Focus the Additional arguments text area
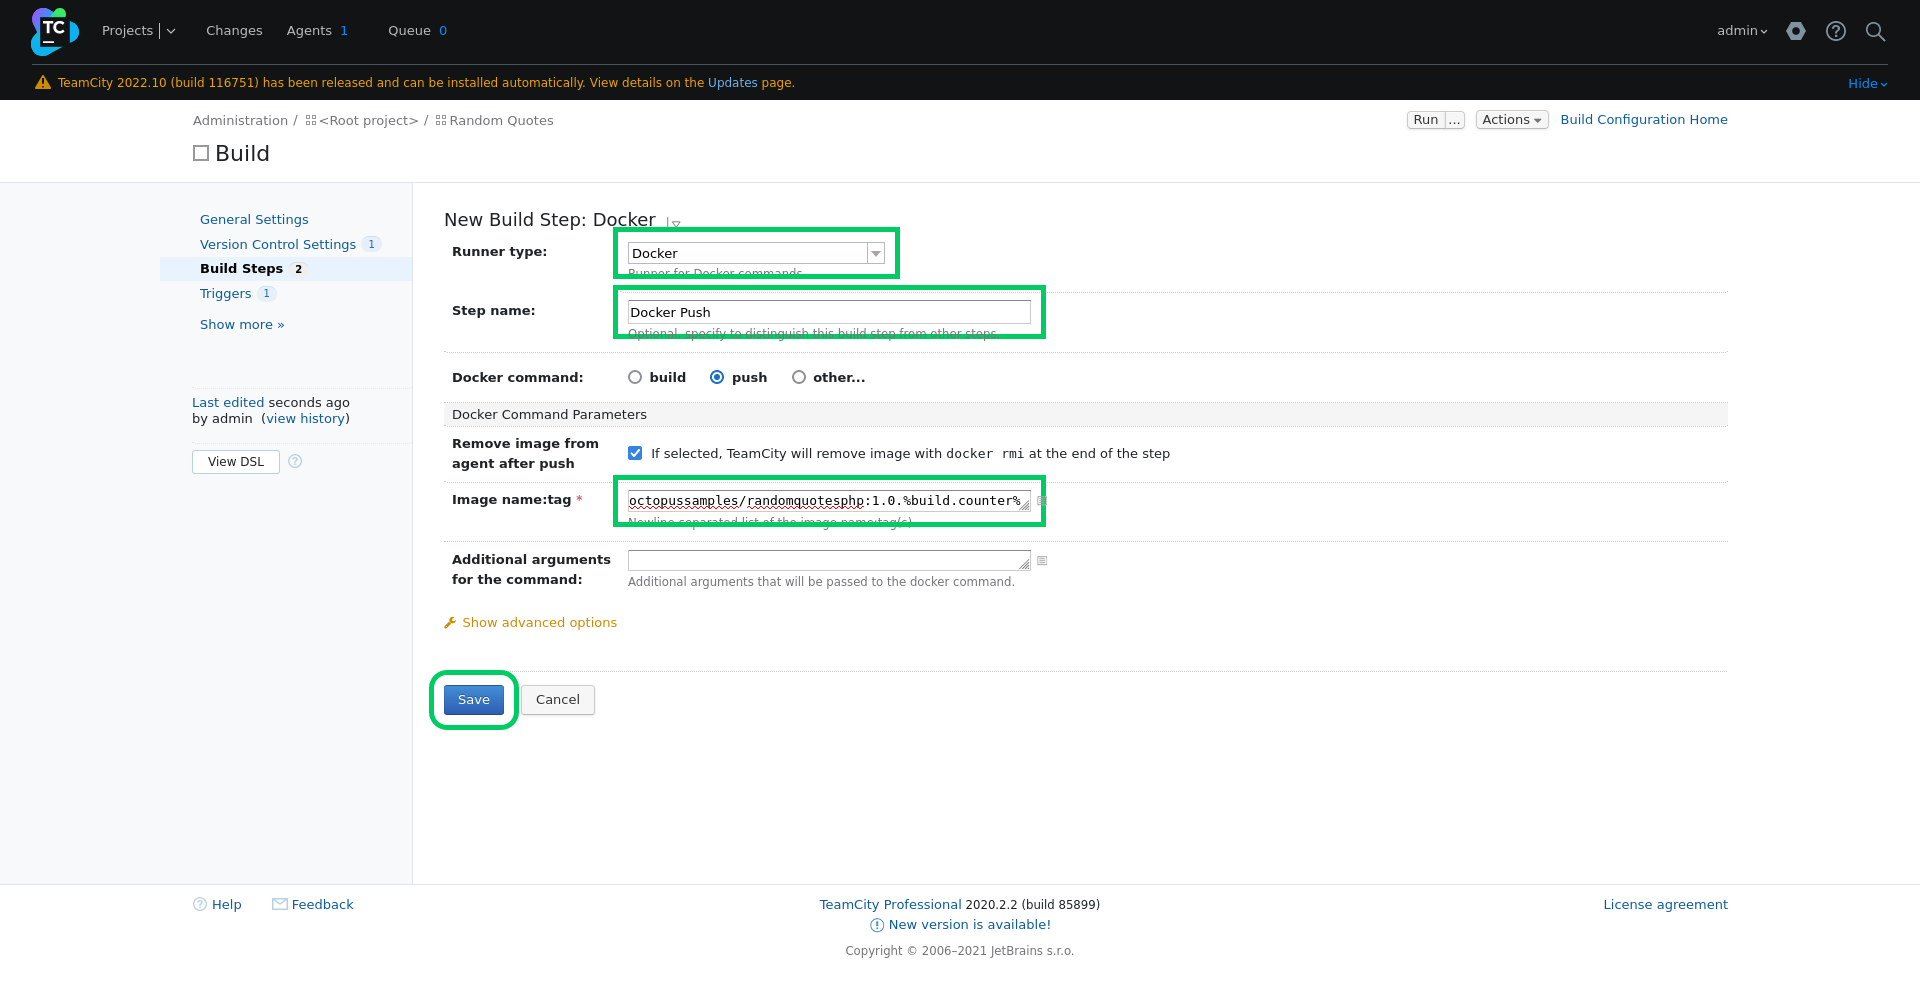1920x995 pixels. point(829,561)
